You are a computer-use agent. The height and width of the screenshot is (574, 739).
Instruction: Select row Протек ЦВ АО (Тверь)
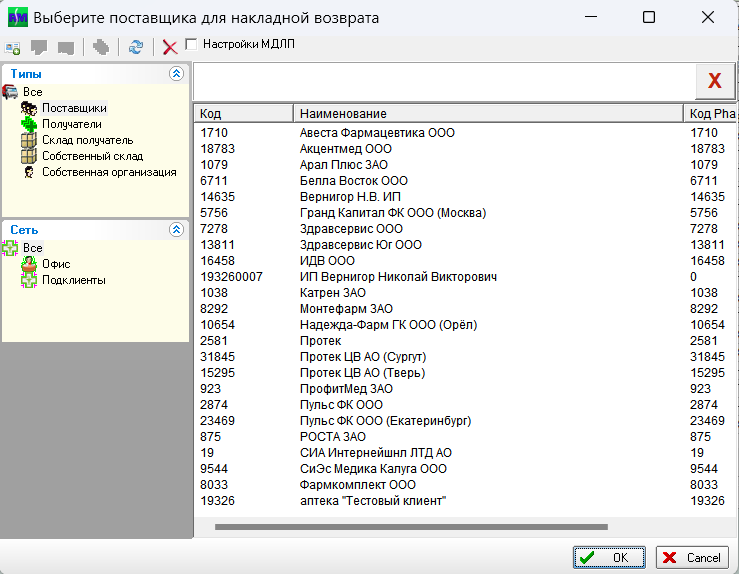464,373
